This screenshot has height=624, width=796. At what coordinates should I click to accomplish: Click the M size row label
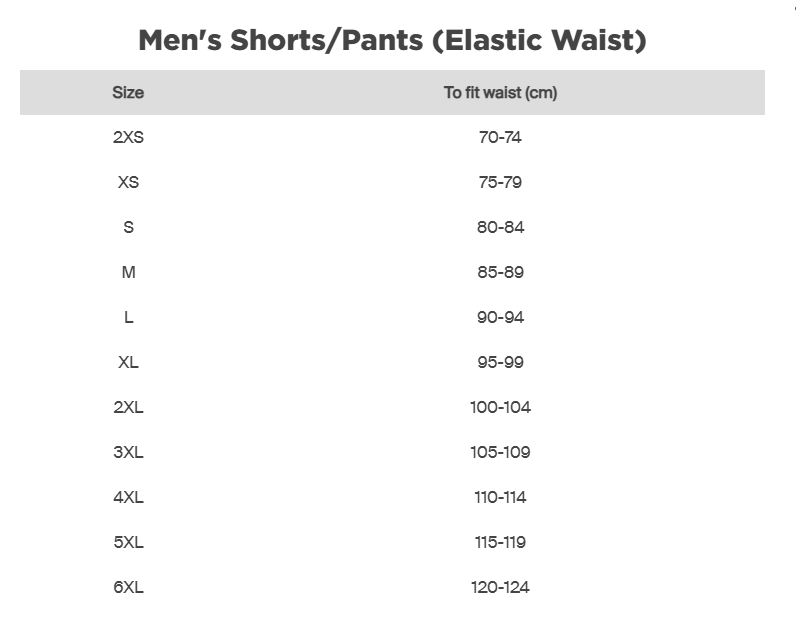pos(128,272)
